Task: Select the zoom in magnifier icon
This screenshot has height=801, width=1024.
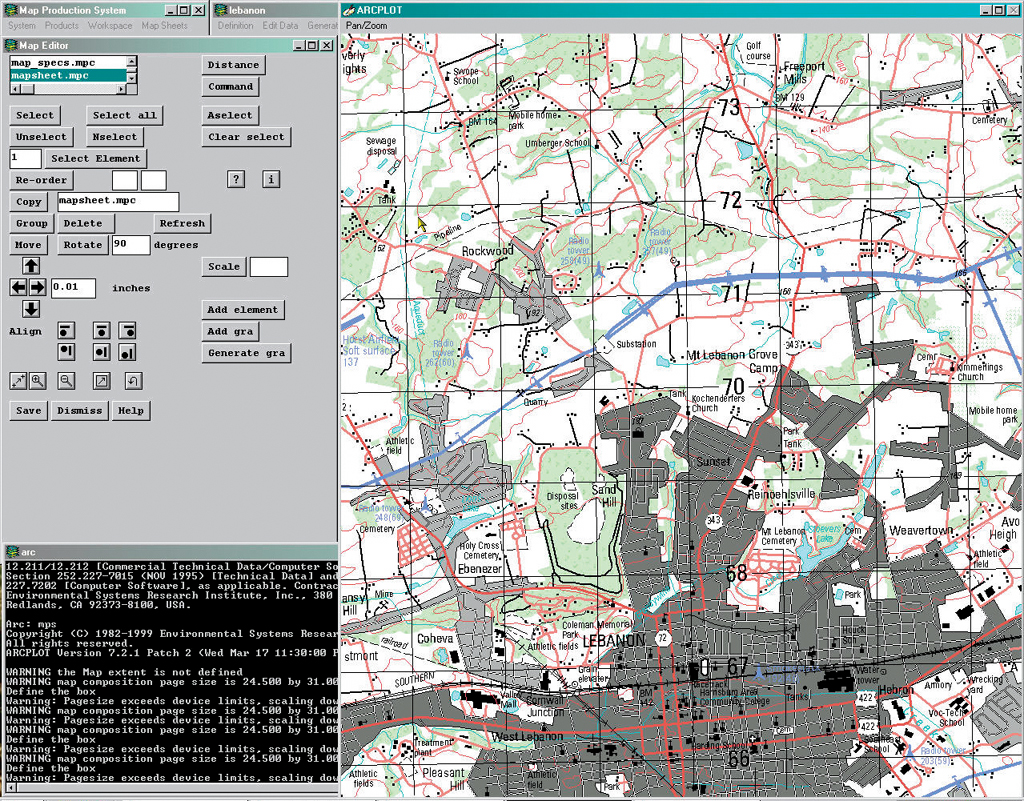Action: pyautogui.click(x=38, y=380)
